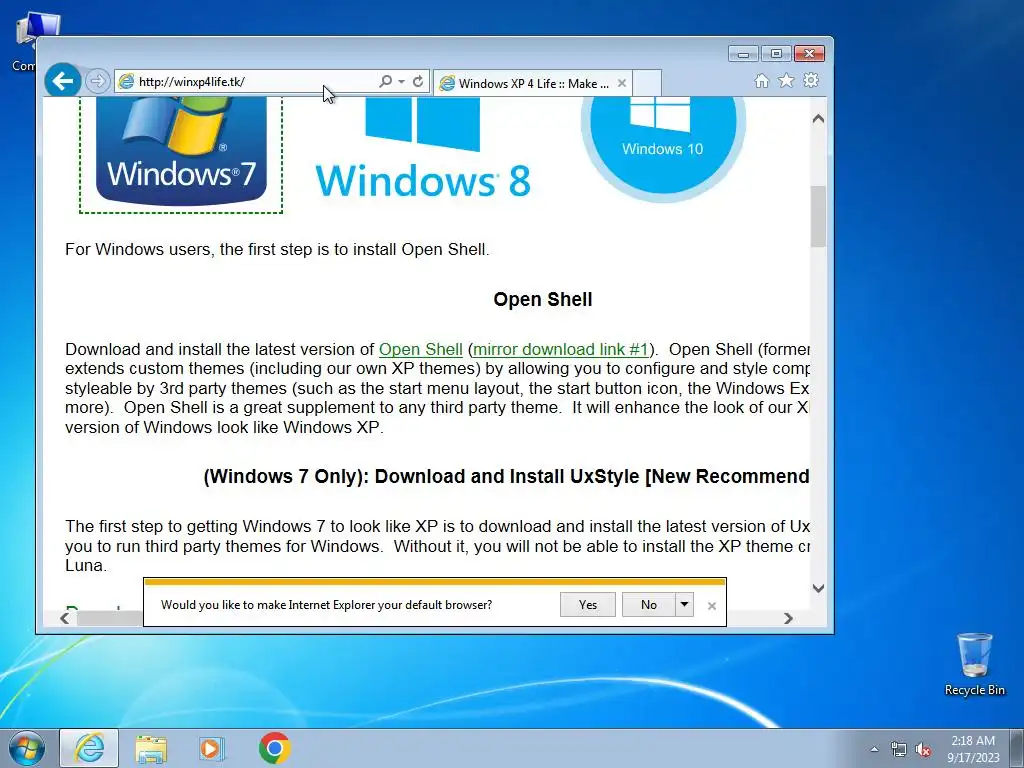Open the Home page icon
Viewport: 1024px width, 768px height.
click(x=761, y=80)
